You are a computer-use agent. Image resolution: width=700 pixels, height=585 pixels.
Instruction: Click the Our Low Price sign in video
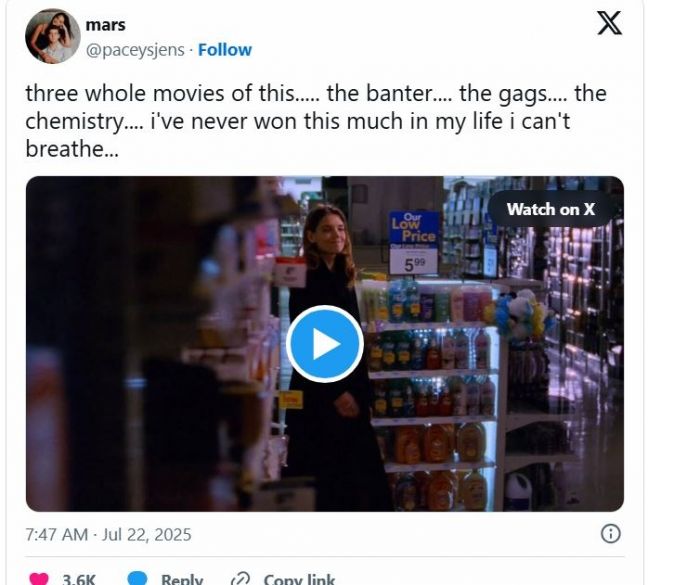[413, 242]
